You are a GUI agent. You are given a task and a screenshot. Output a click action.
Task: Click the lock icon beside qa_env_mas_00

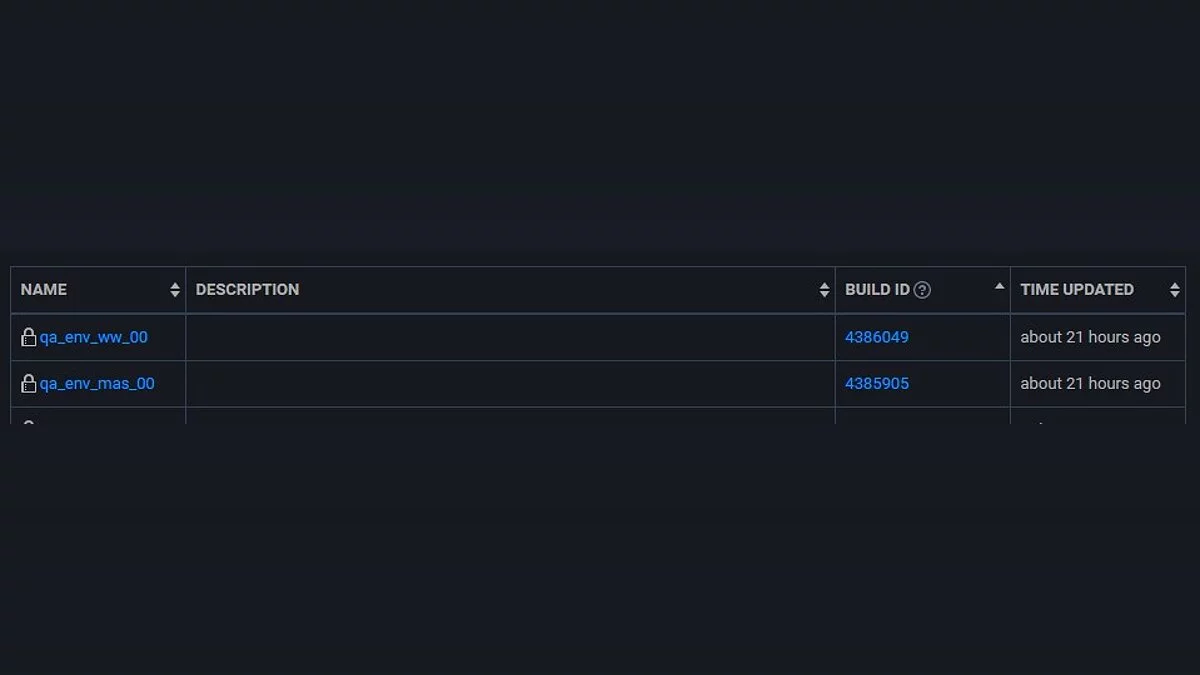point(29,384)
